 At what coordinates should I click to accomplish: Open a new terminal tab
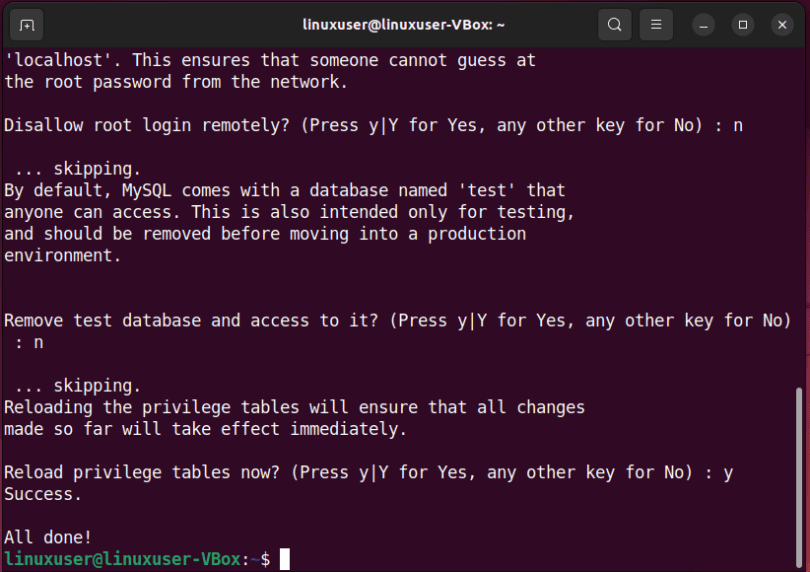(27, 25)
